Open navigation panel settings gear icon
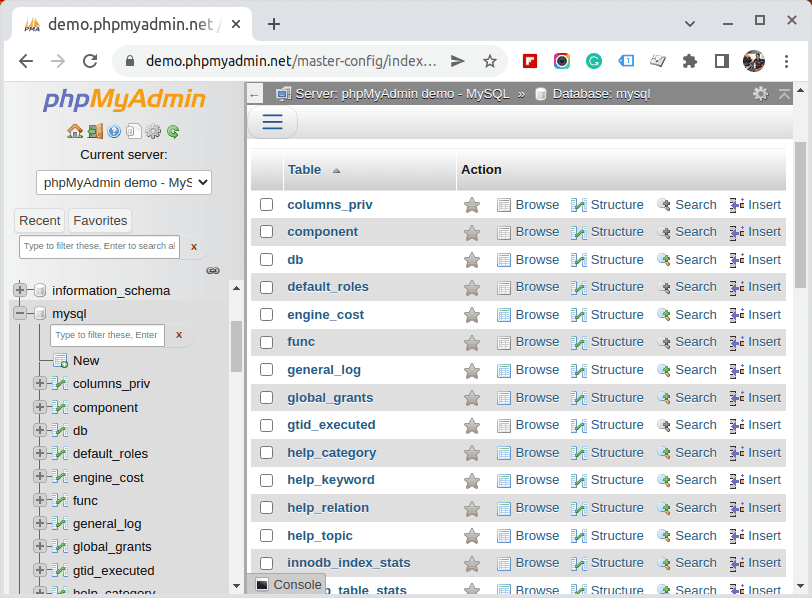Image resolution: width=812 pixels, height=598 pixels. pos(153,132)
